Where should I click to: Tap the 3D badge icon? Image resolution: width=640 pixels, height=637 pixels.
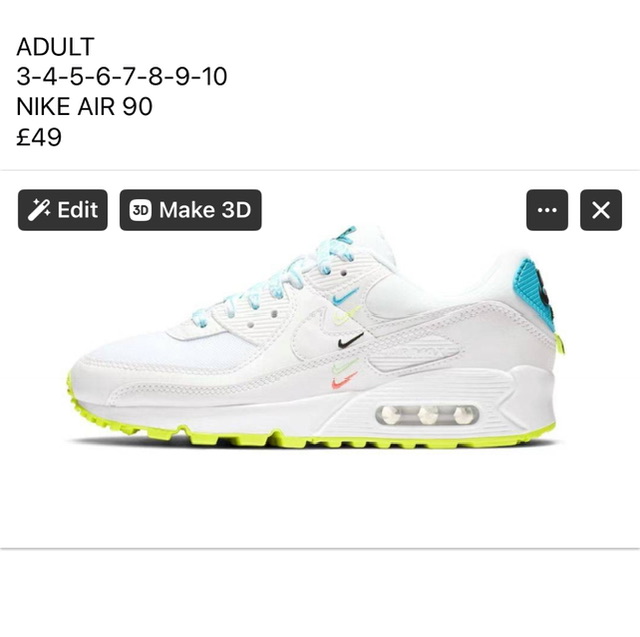pyautogui.click(x=140, y=210)
